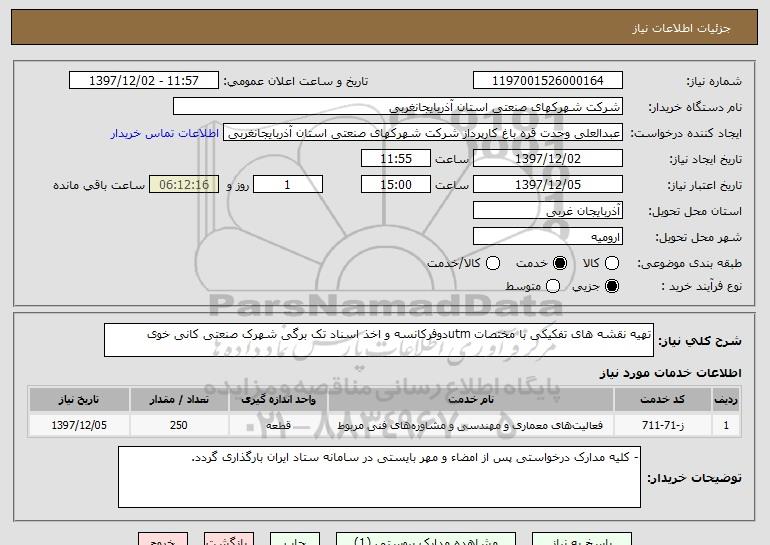
Task: Click the شرح کلی نیاز text box
Action: coord(379,340)
